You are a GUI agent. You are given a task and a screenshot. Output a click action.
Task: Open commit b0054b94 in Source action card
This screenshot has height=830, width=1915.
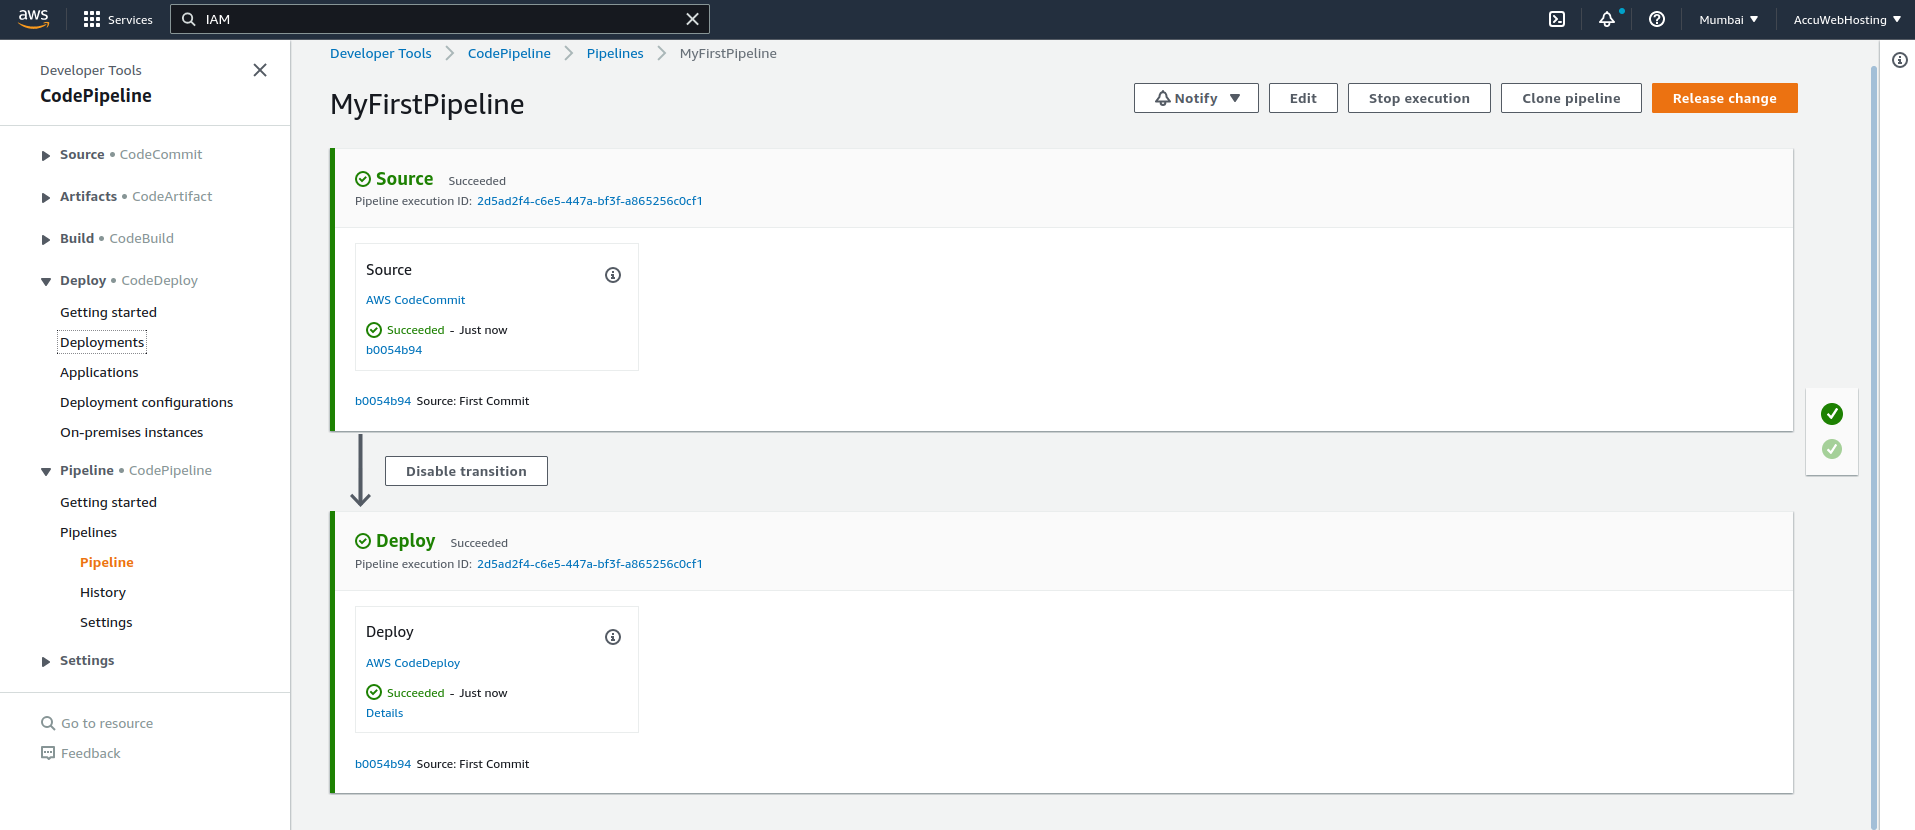tap(394, 350)
